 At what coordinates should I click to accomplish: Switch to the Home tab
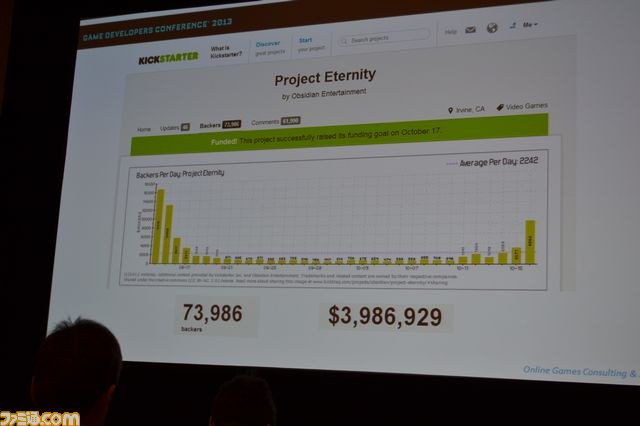pos(144,129)
